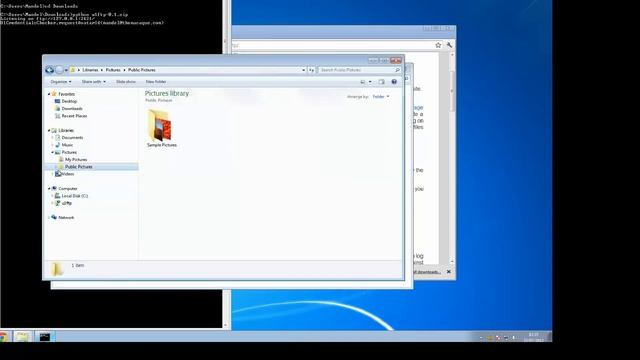This screenshot has height=360, width=640.
Task: Click the '1 item' status text
Action: (x=78, y=266)
